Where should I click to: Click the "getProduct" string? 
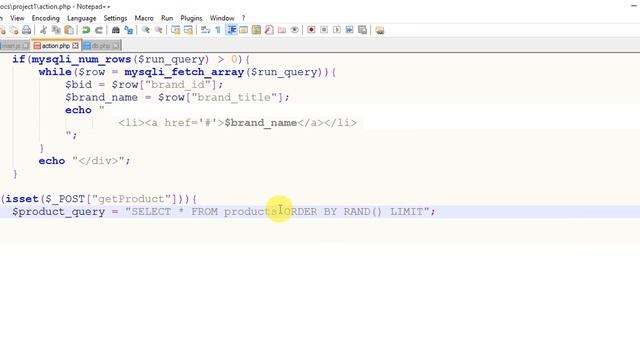131,199
